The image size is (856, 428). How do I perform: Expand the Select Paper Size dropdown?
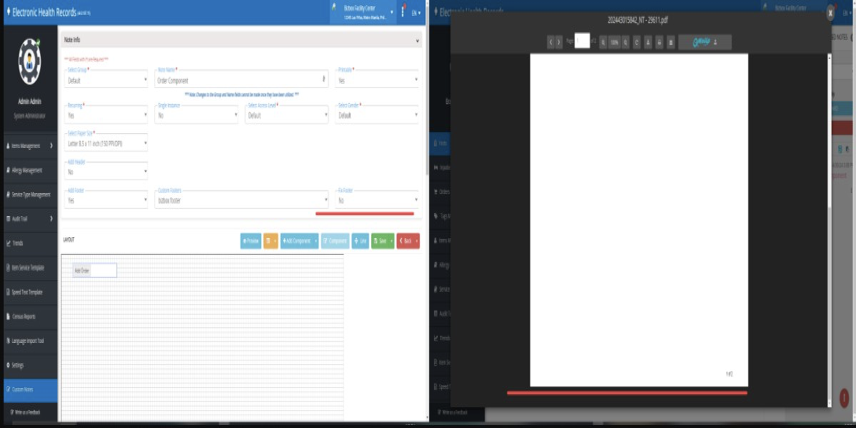point(106,143)
